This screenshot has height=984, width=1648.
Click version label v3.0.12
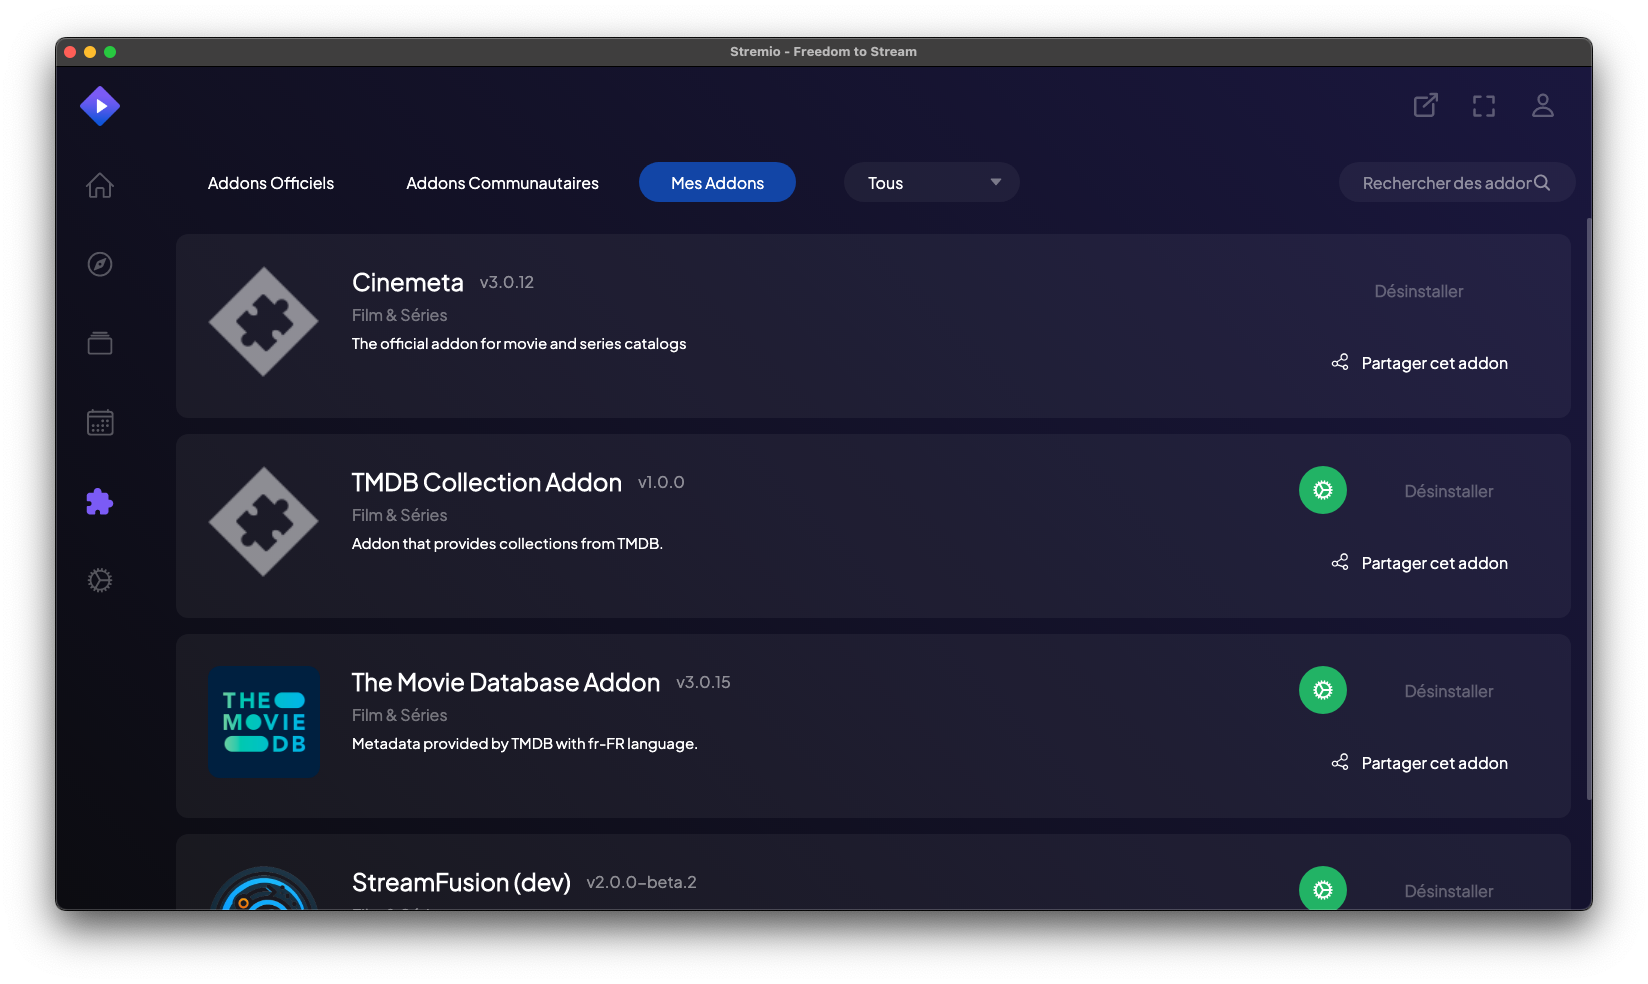click(x=507, y=283)
